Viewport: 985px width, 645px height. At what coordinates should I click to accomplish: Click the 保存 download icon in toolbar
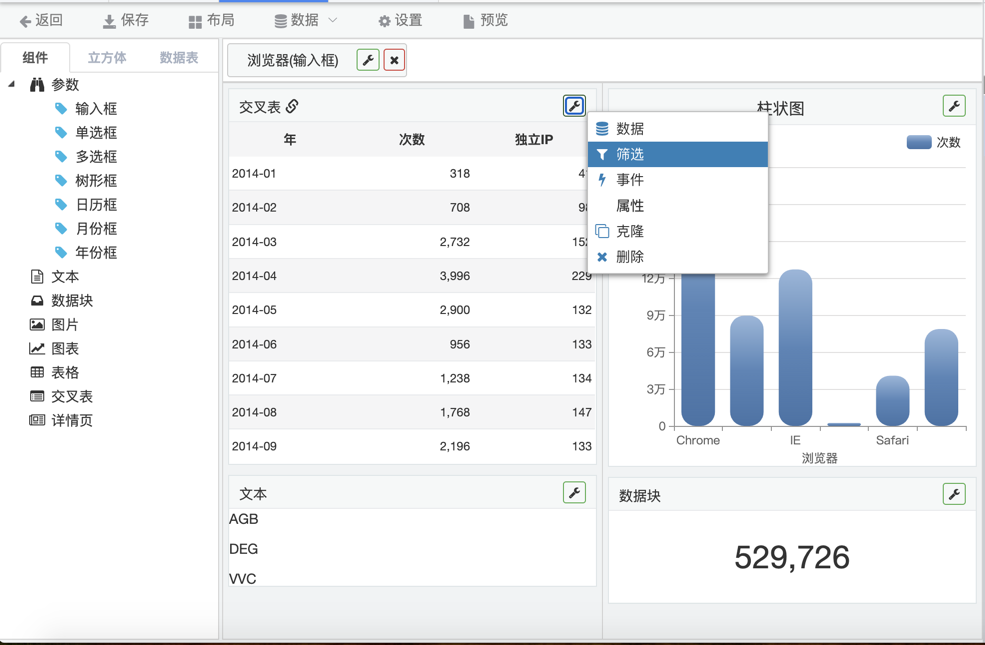pos(109,21)
